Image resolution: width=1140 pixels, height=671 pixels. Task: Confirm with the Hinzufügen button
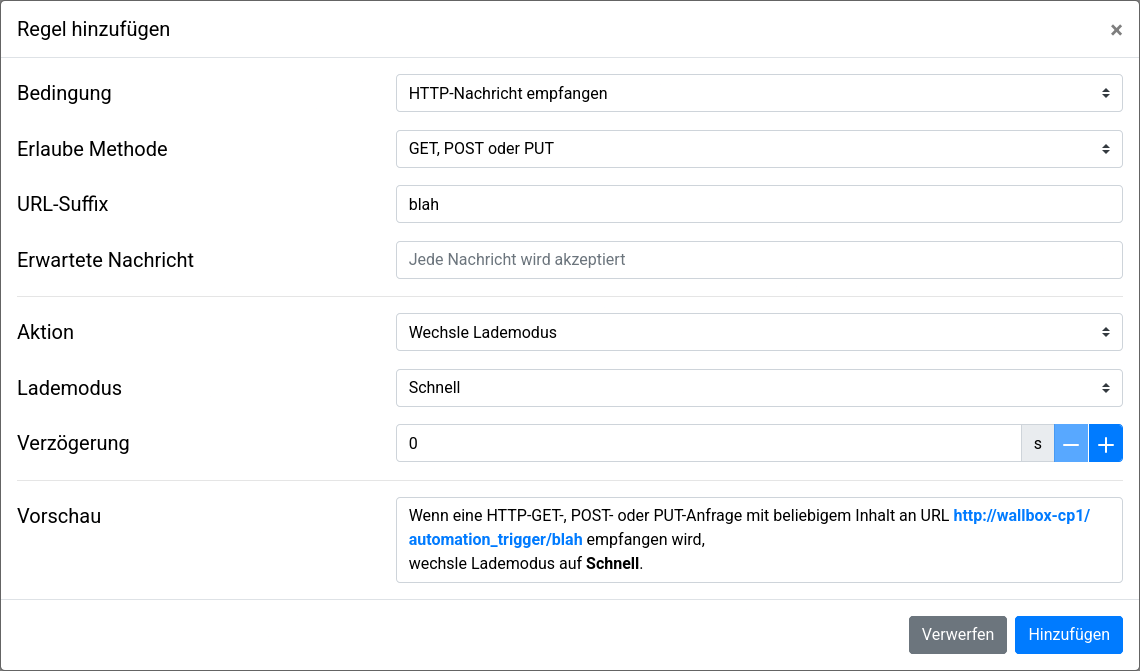click(1068, 634)
